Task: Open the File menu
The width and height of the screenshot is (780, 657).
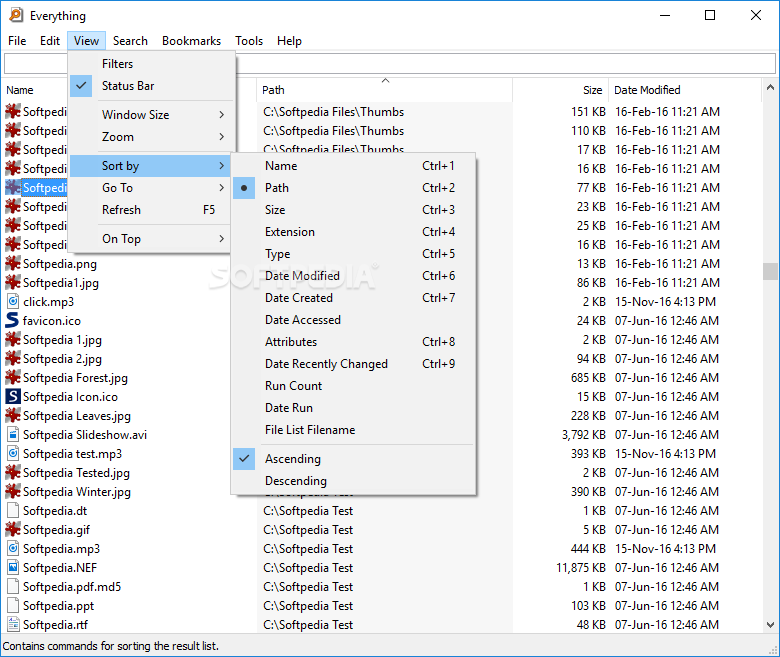Action: coord(17,41)
